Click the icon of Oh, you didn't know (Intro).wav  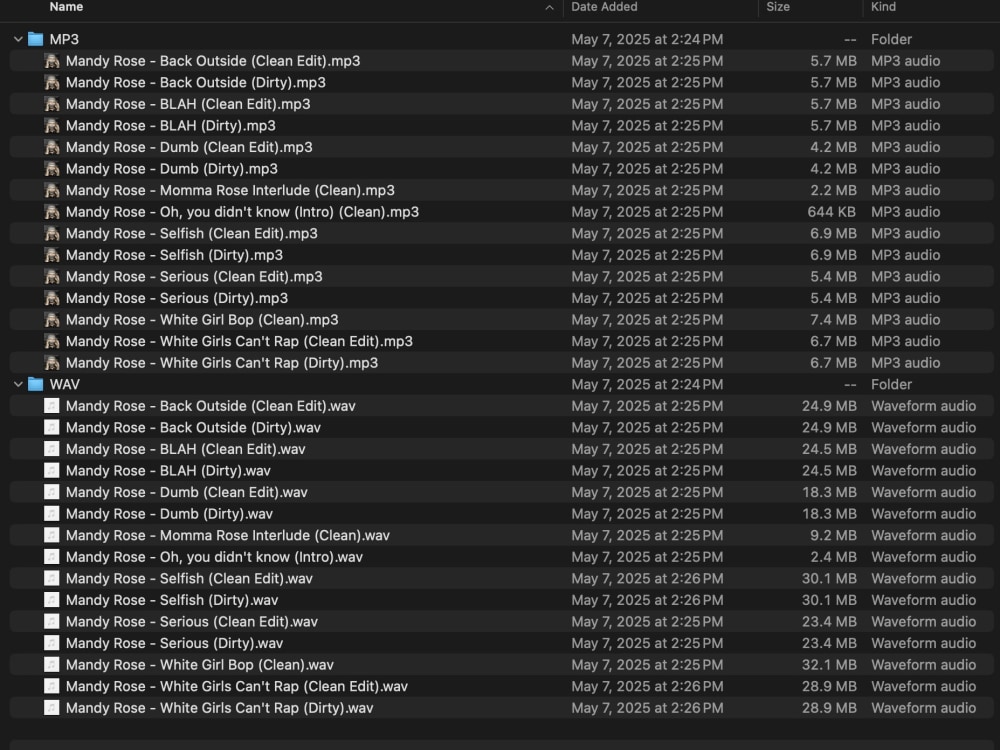pos(52,557)
